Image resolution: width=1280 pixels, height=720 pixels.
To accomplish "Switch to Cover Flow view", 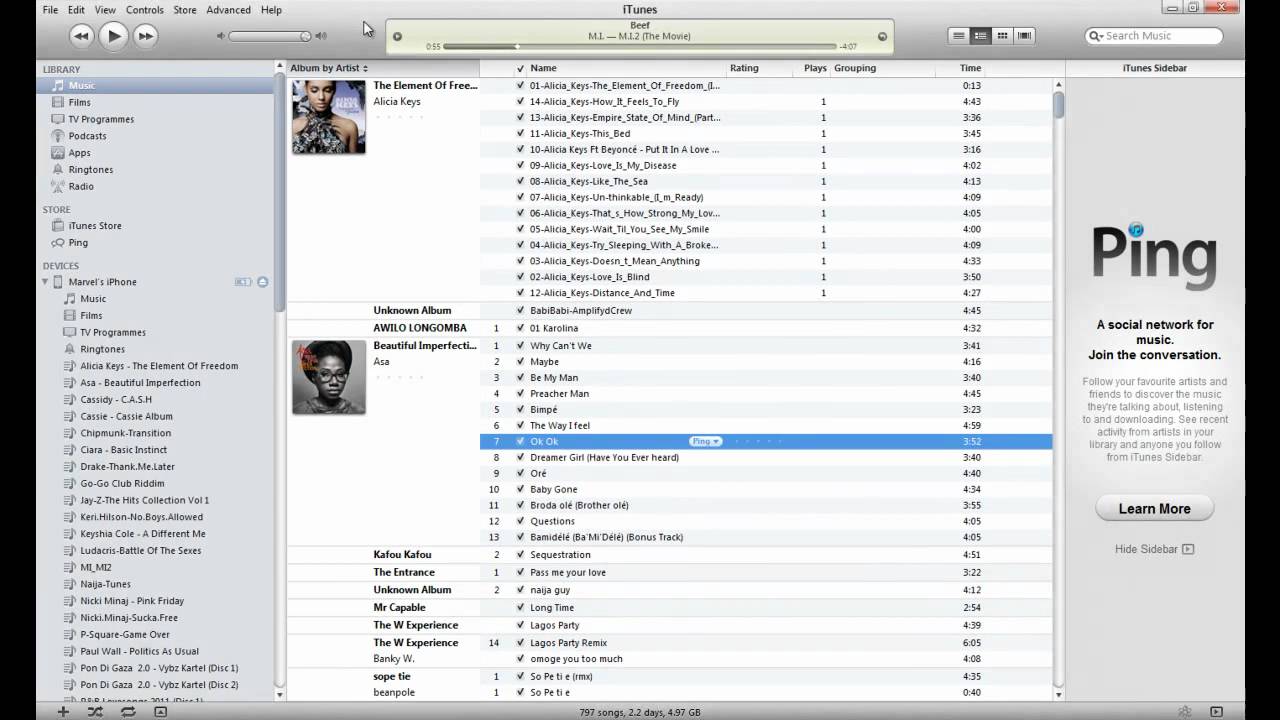I will [x=1025, y=36].
